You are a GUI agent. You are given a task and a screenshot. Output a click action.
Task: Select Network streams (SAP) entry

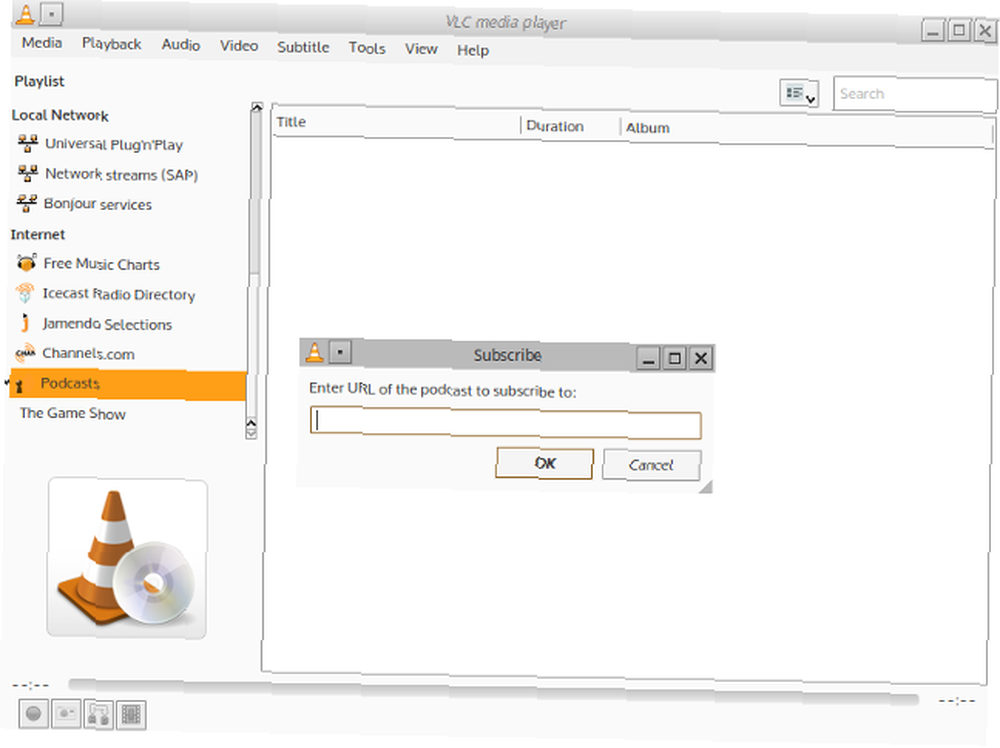click(x=121, y=174)
